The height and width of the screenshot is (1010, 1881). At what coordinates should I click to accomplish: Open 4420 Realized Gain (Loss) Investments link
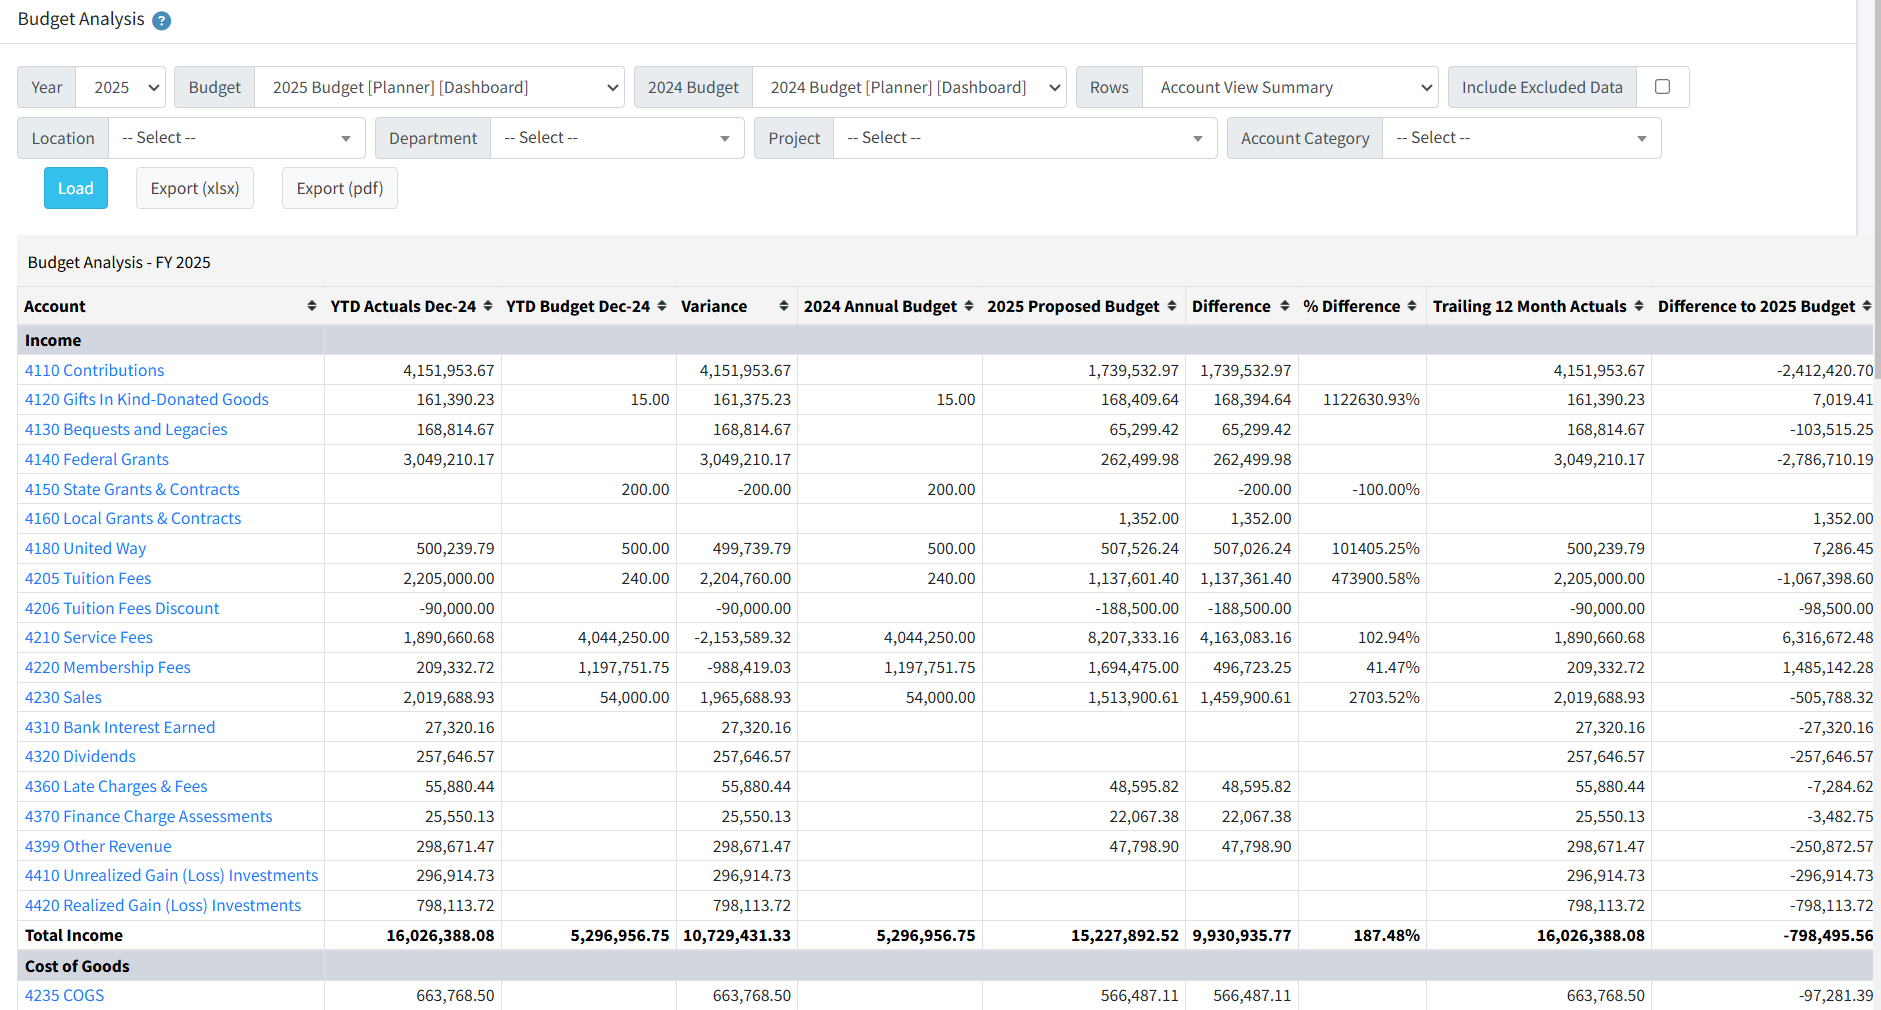(163, 905)
